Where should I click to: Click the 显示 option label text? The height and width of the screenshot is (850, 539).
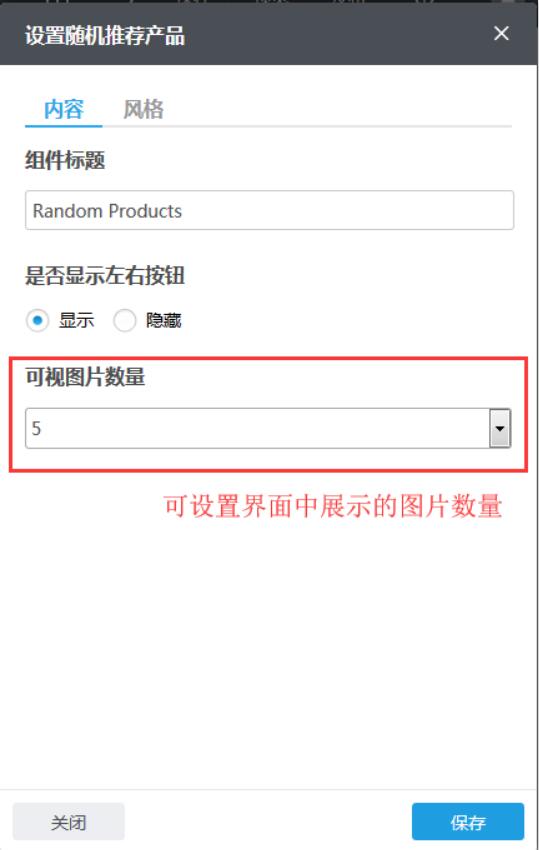pos(76,320)
